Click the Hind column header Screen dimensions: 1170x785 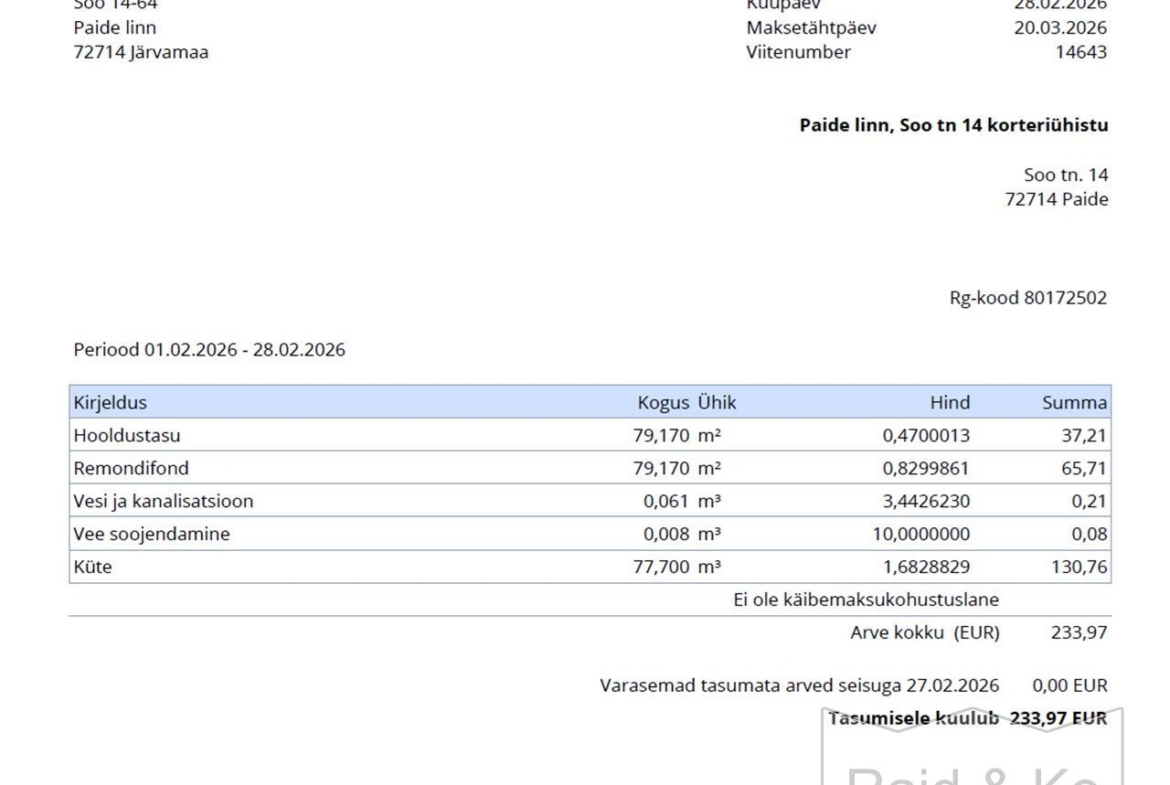[x=949, y=403]
